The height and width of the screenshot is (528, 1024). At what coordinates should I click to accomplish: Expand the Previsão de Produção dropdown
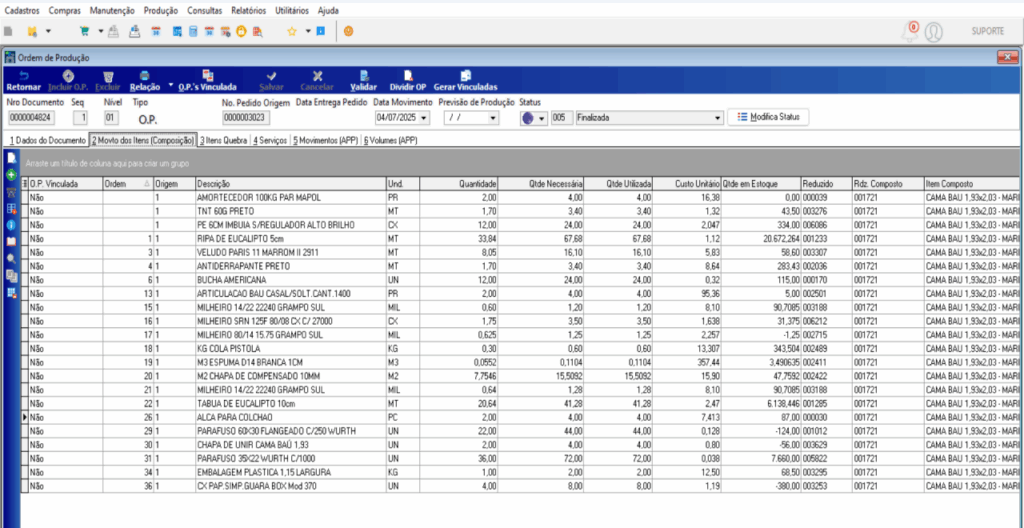(x=492, y=118)
